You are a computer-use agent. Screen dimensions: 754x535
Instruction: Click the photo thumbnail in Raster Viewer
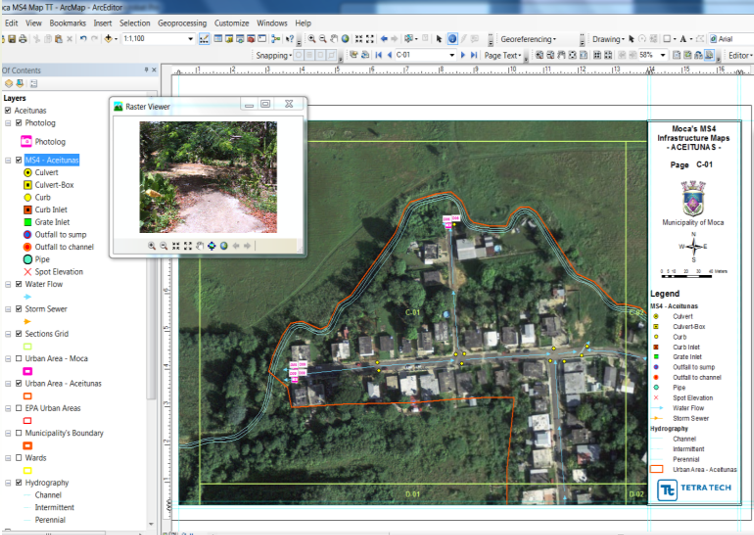pos(207,177)
